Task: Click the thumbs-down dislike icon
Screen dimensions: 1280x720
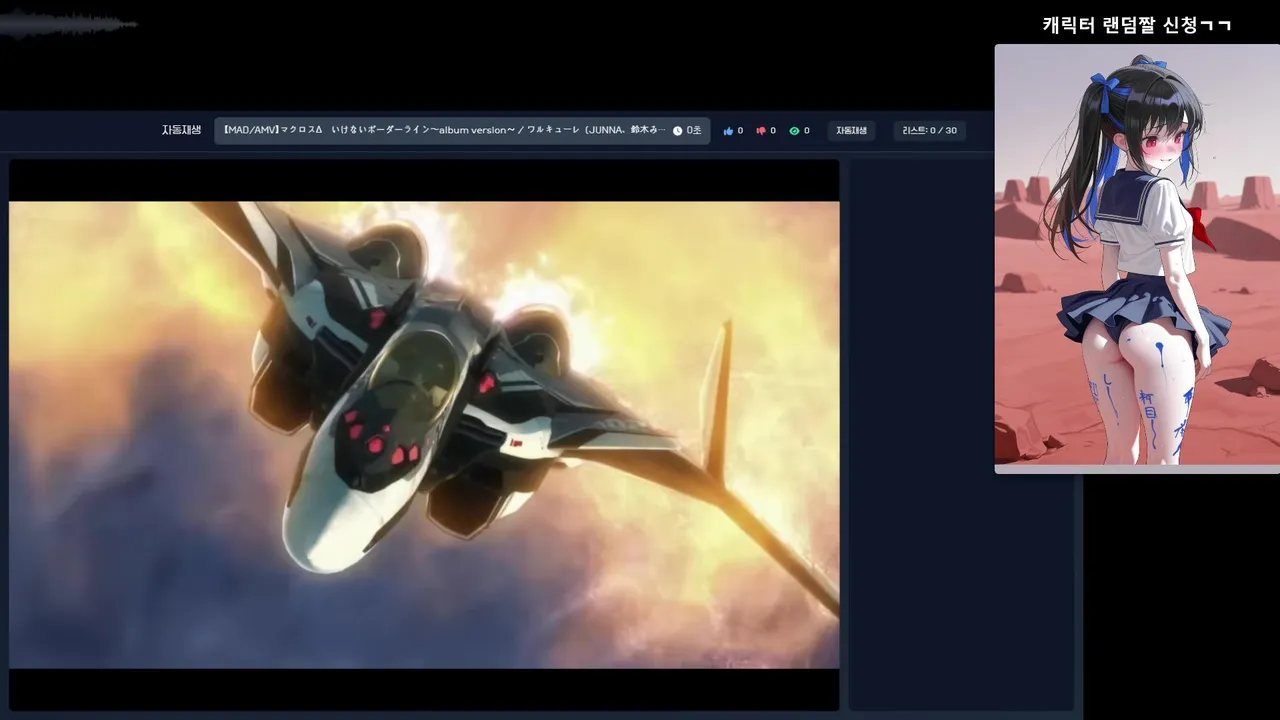Action: click(x=761, y=131)
